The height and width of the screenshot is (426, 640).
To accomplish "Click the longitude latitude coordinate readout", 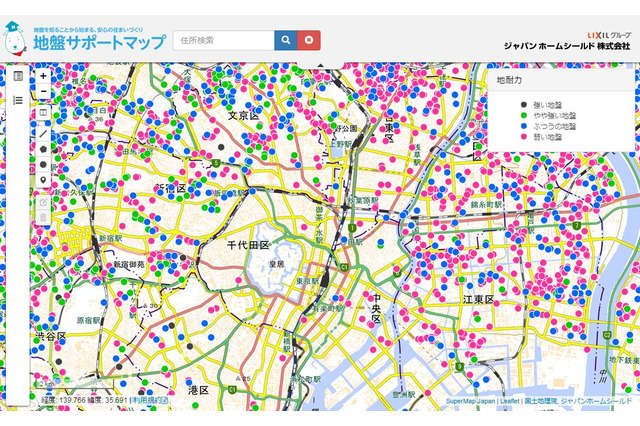I will (84, 400).
